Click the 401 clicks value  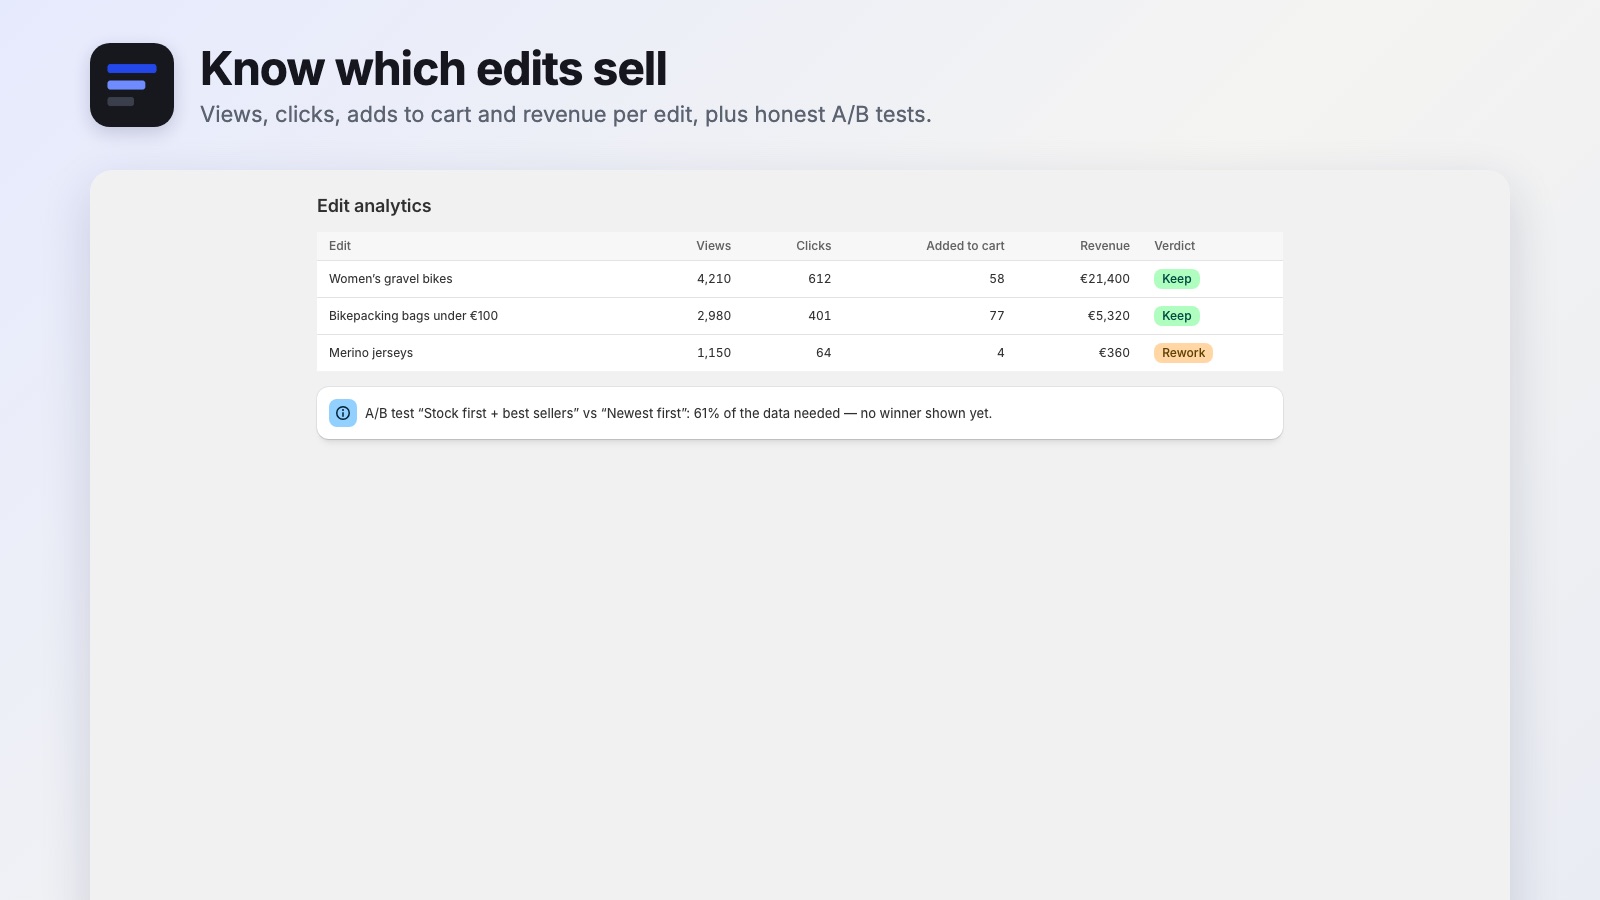(820, 316)
